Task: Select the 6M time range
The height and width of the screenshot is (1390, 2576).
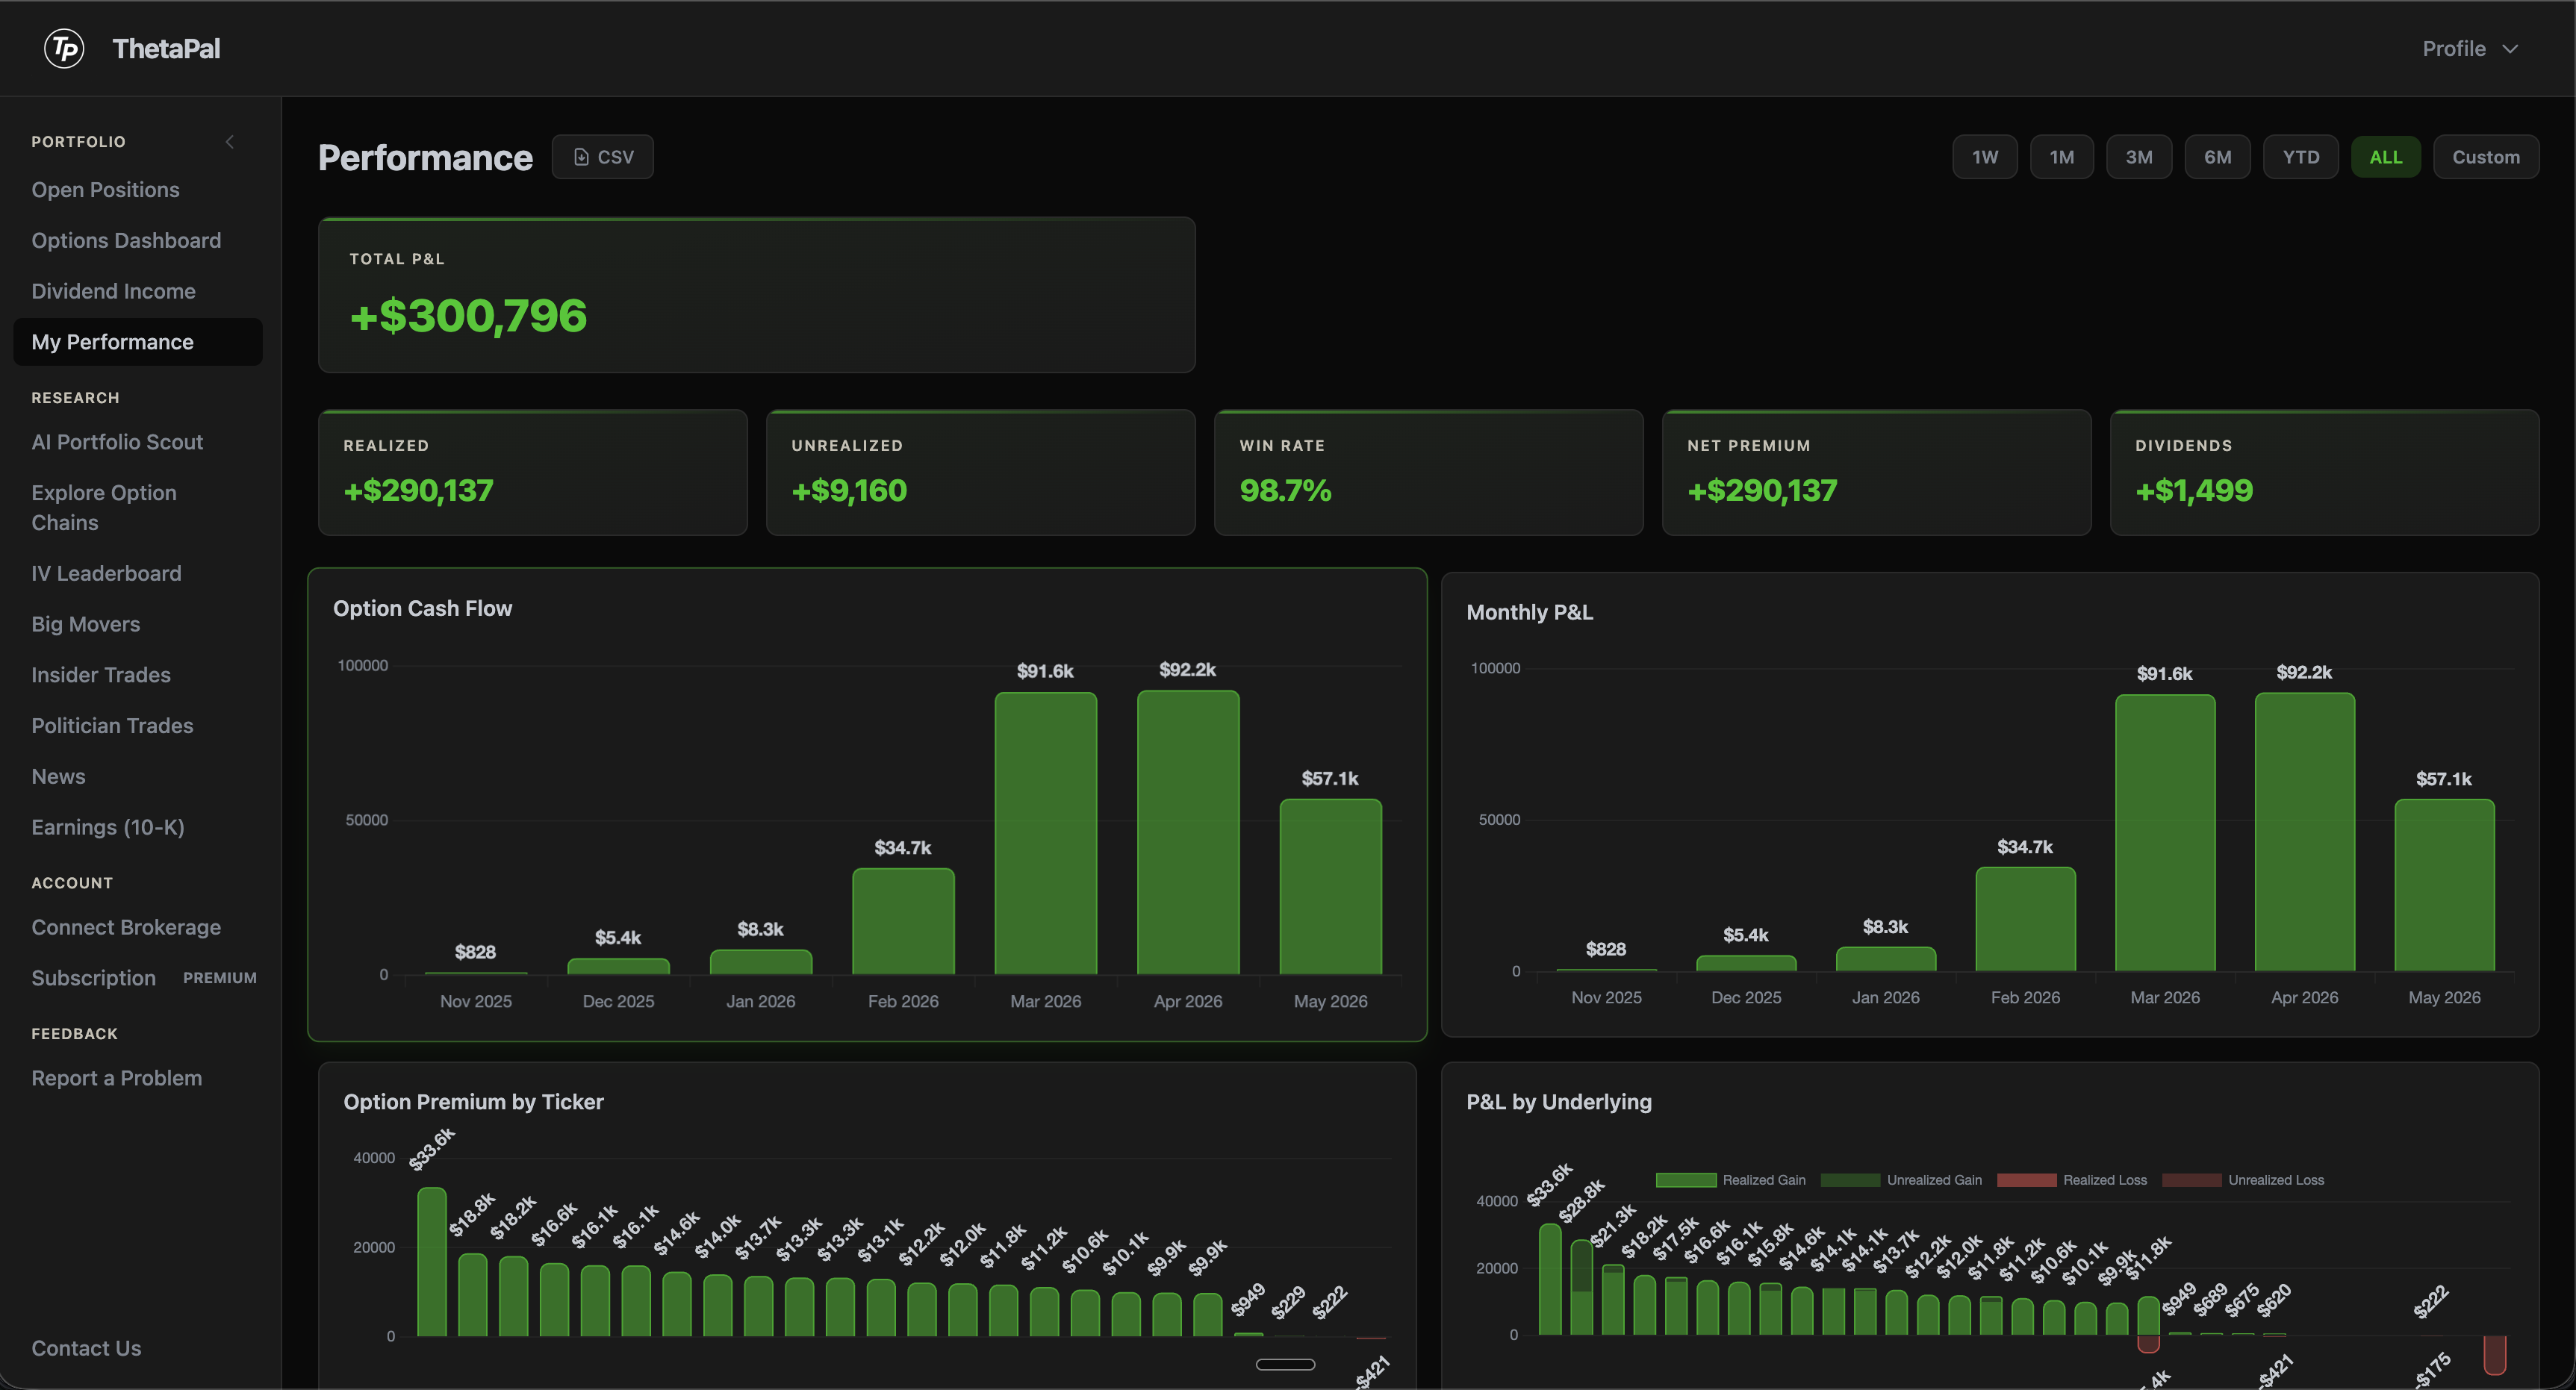Action: tap(2217, 157)
